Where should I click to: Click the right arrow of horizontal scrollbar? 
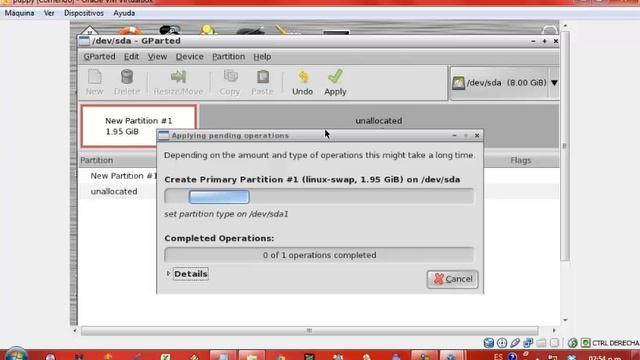pos(554,331)
